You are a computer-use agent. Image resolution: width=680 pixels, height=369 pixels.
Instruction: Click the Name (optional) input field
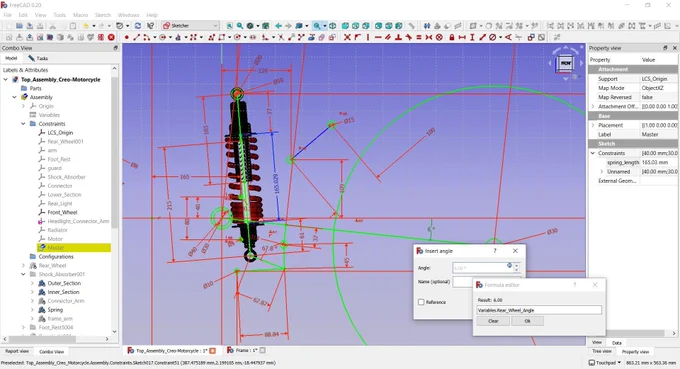click(462, 282)
